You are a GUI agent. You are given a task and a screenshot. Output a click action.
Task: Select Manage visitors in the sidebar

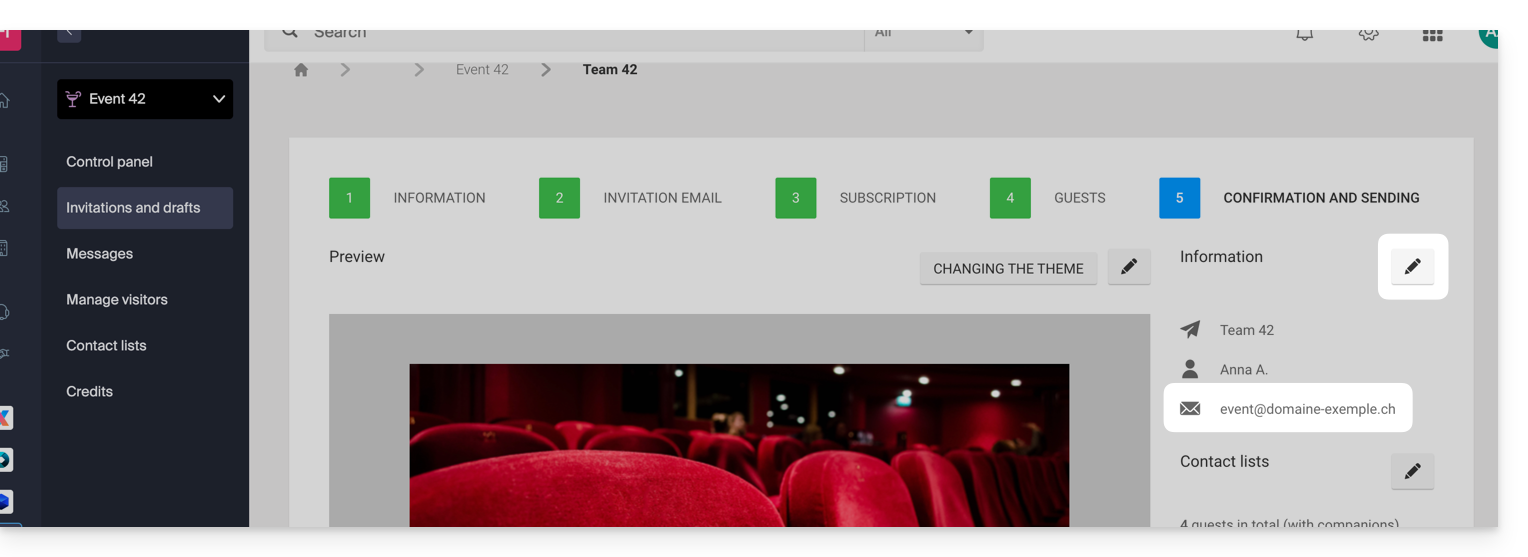(x=117, y=300)
